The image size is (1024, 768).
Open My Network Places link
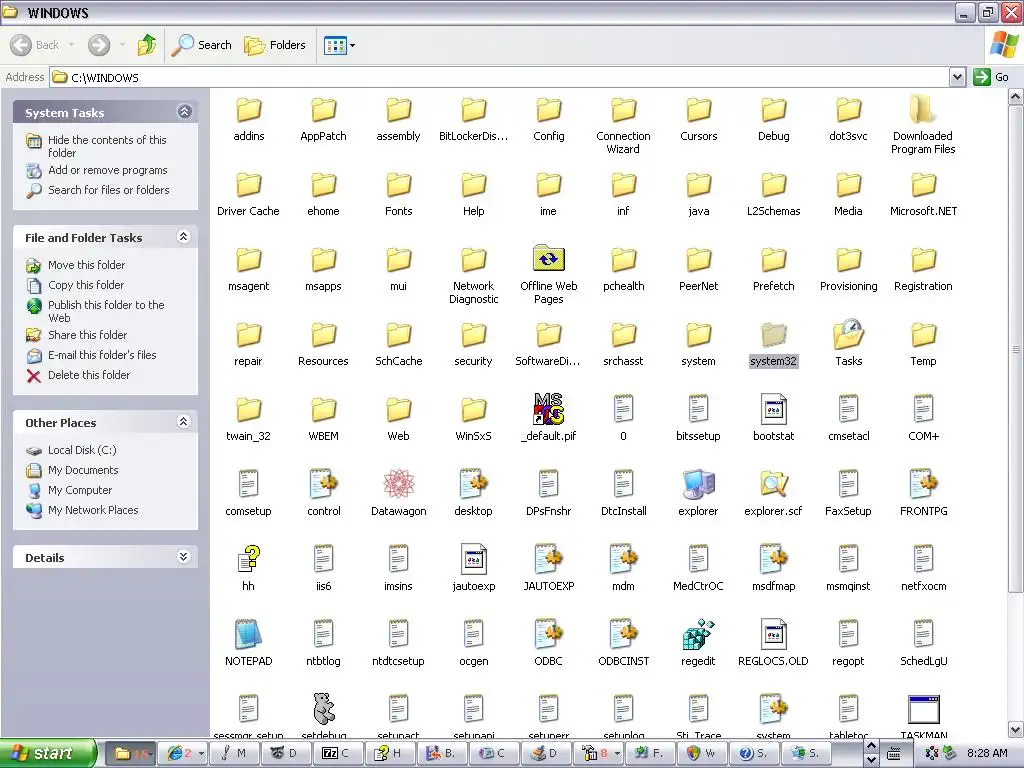pos(93,510)
